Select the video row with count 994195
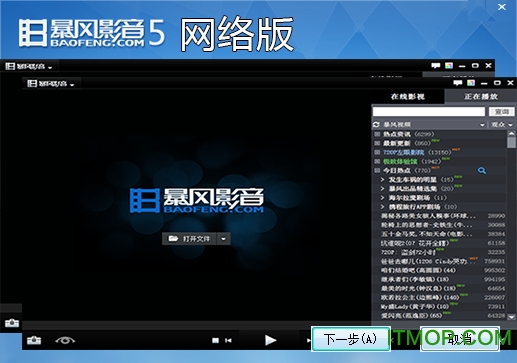517x363 pixels. click(440, 279)
